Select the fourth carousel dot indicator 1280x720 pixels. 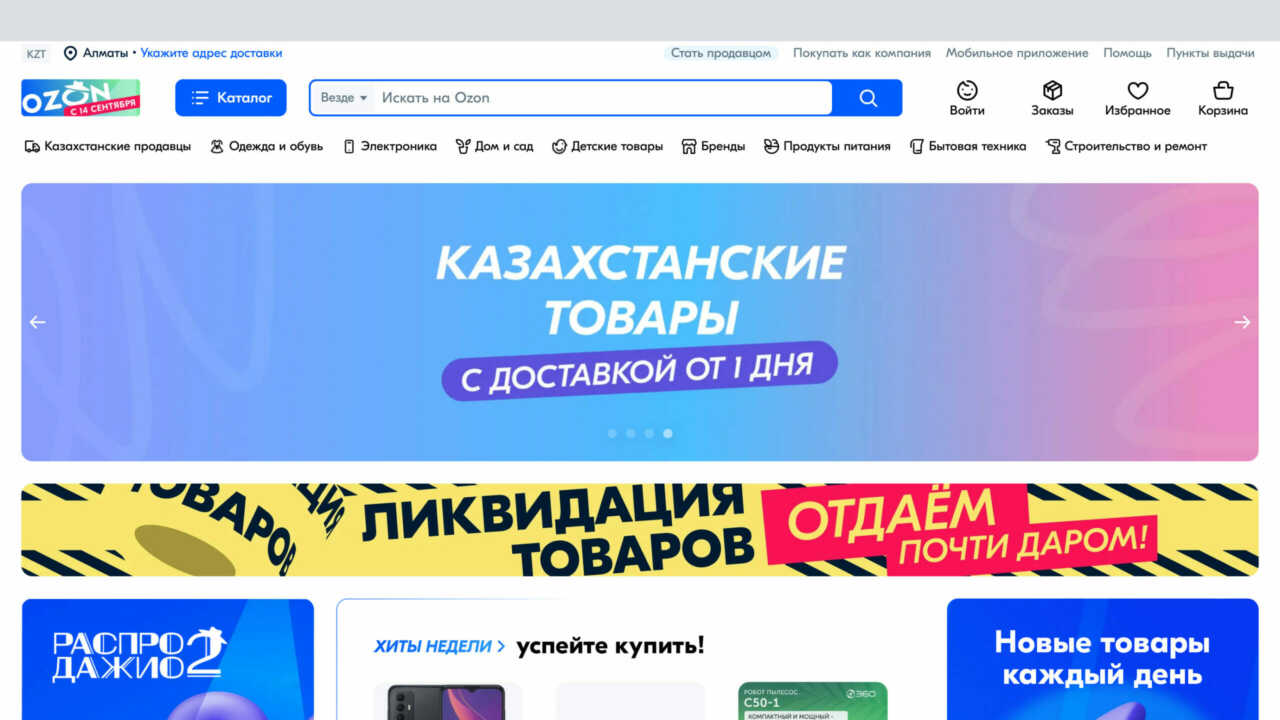(667, 433)
